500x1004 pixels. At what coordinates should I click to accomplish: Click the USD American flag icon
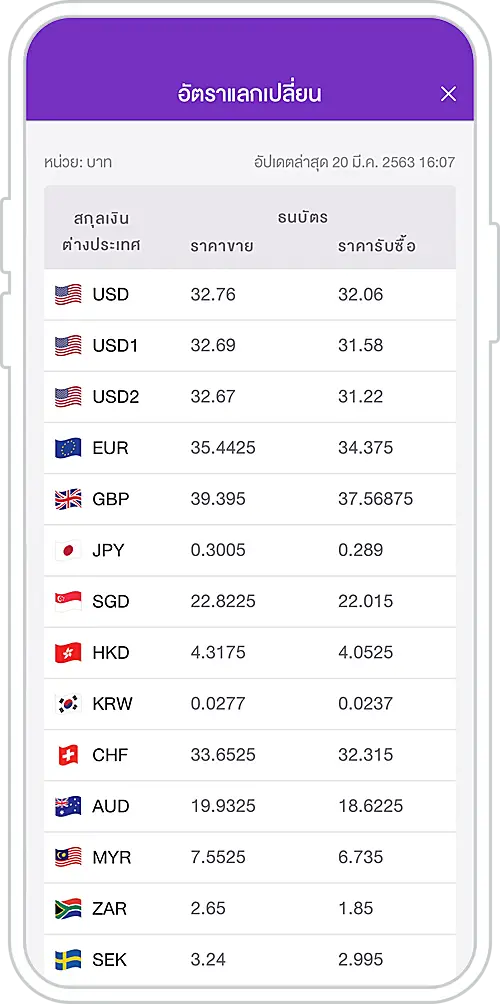pyautogui.click(x=68, y=295)
